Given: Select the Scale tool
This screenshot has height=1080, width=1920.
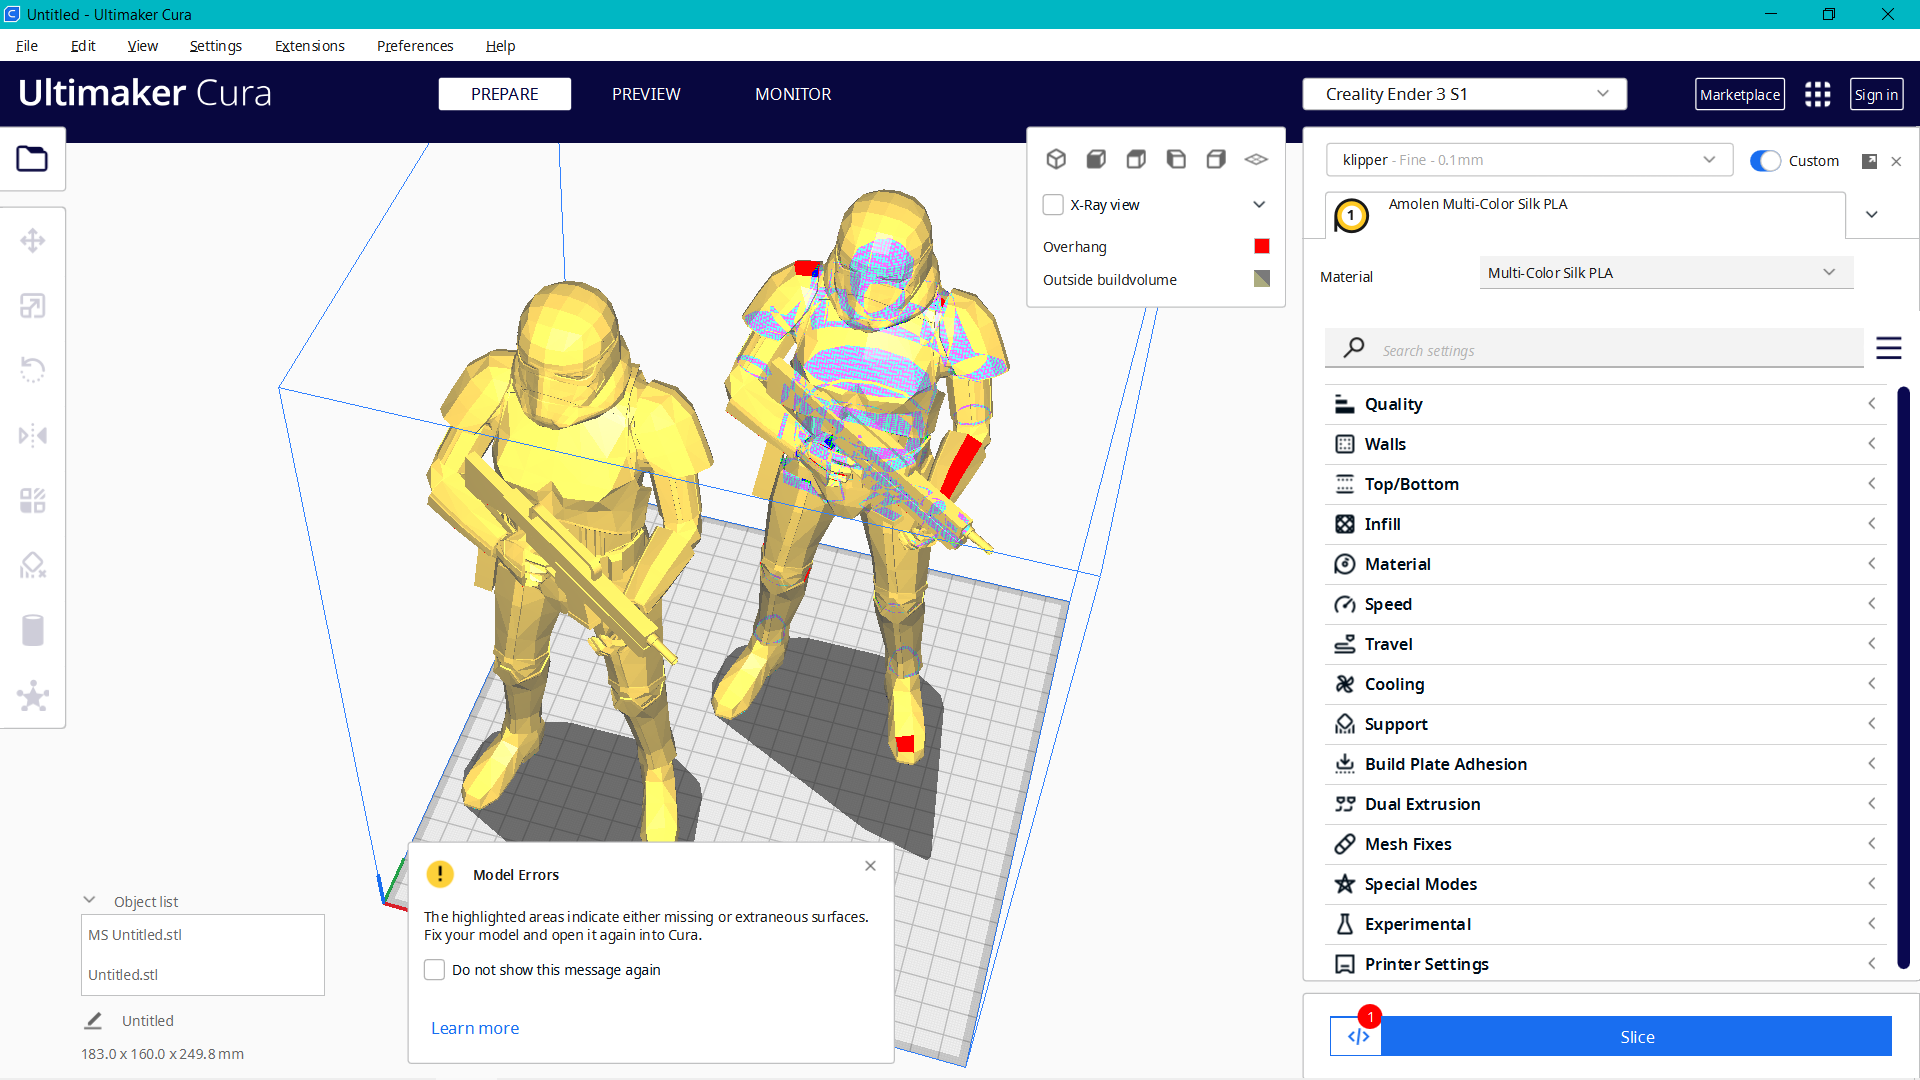Looking at the screenshot, I should (x=33, y=305).
